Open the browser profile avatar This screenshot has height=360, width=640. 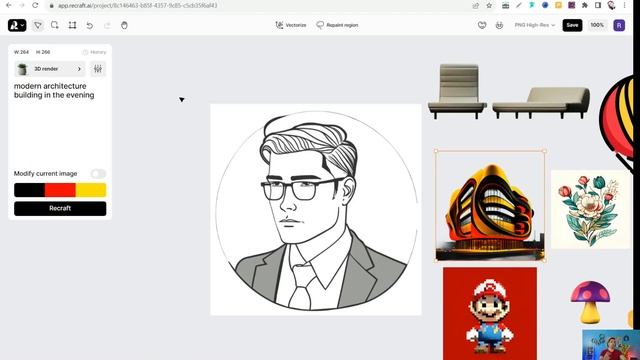[x=611, y=5]
